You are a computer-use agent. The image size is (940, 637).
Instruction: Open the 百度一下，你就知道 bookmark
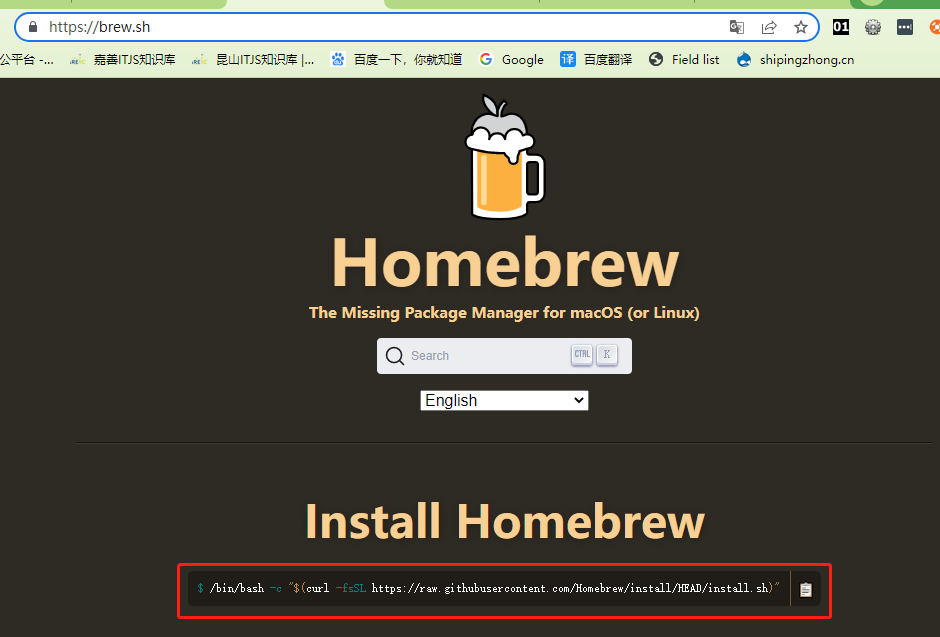(397, 59)
